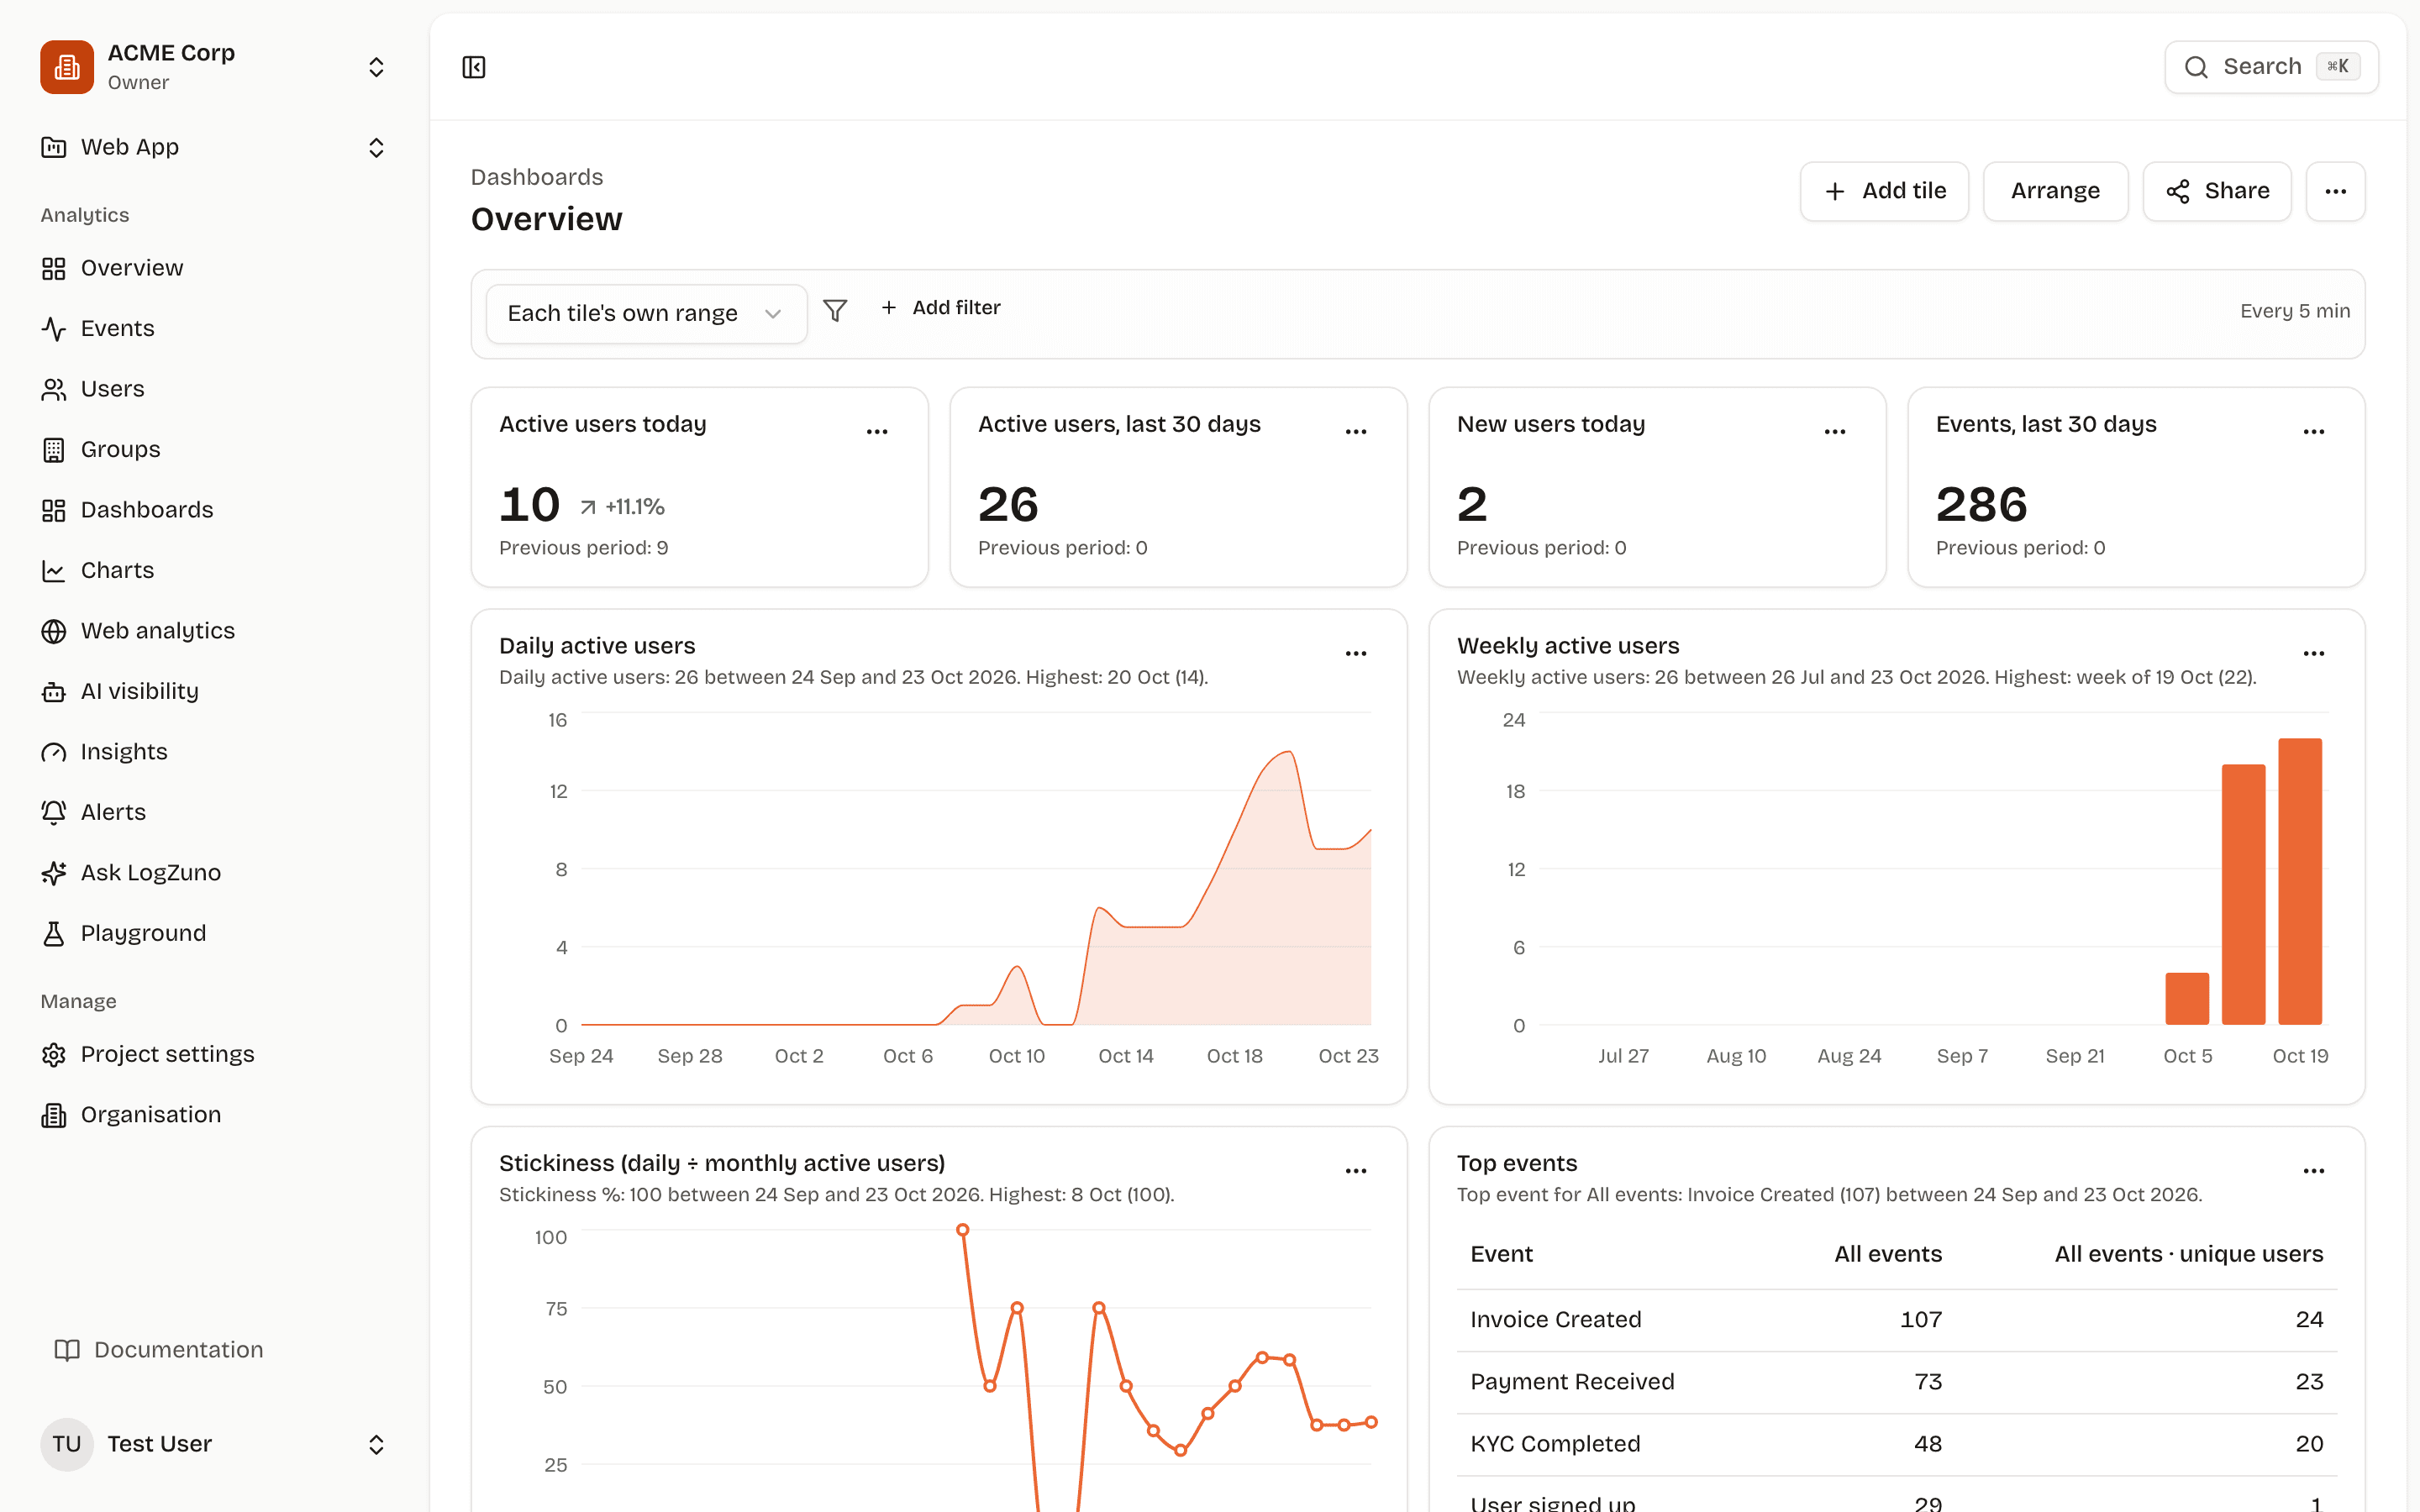Open the Each tile's own range dropdown

(x=647, y=313)
